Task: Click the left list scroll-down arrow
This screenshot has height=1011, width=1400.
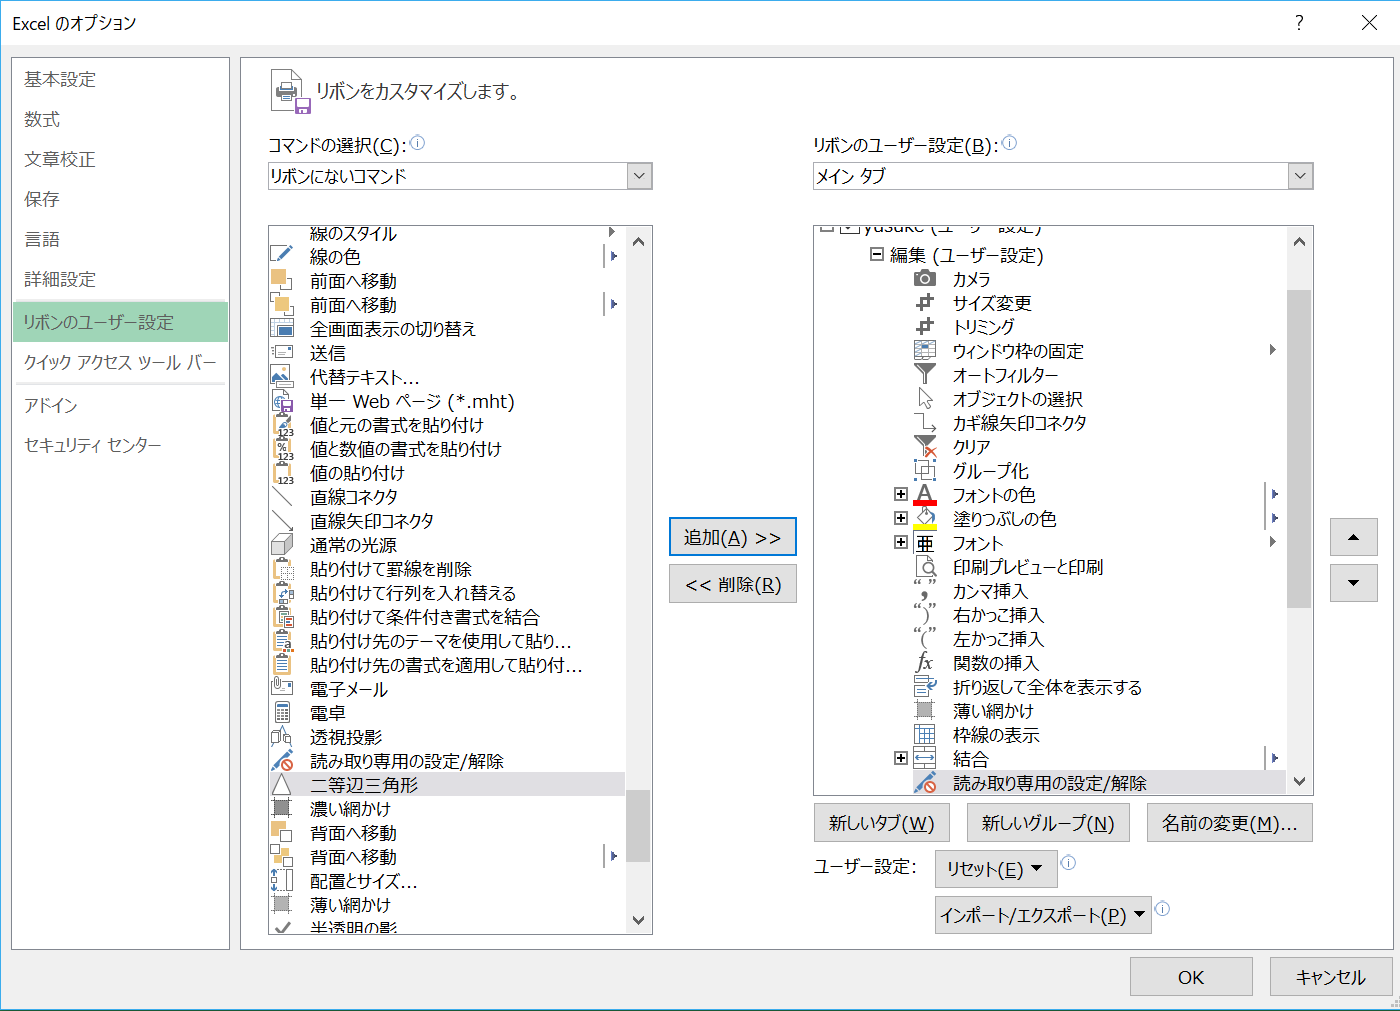Action: click(x=638, y=920)
